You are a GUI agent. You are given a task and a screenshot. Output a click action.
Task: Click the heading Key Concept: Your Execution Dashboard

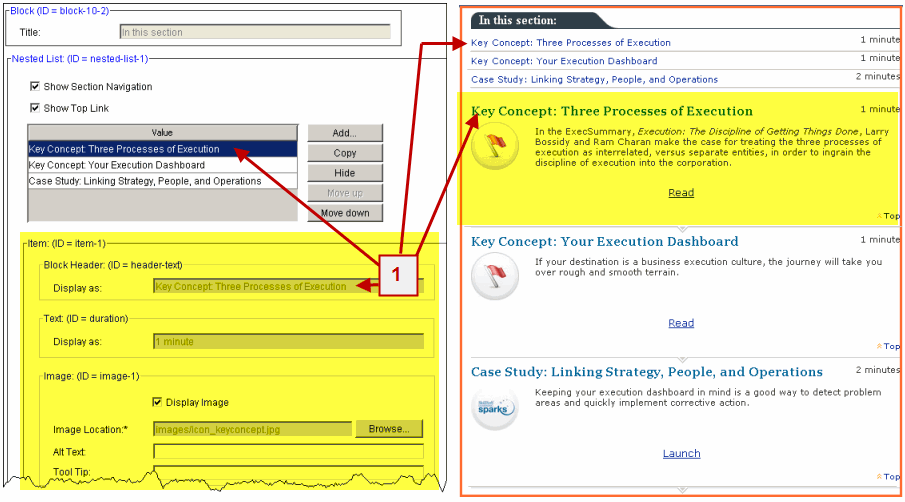[x=604, y=241]
